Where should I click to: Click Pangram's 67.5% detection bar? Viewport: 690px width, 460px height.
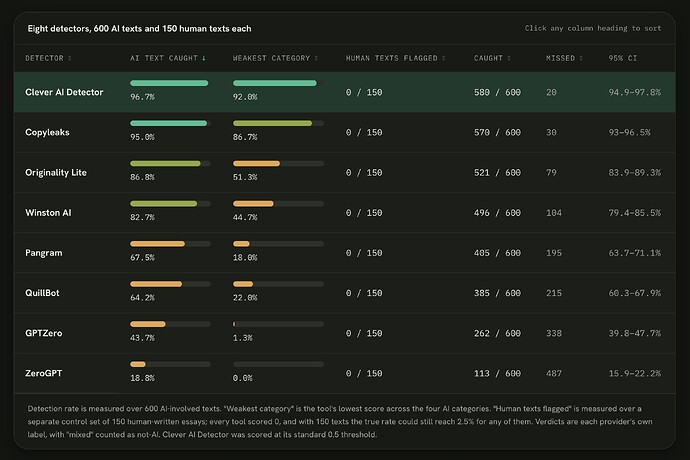pyautogui.click(x=170, y=244)
